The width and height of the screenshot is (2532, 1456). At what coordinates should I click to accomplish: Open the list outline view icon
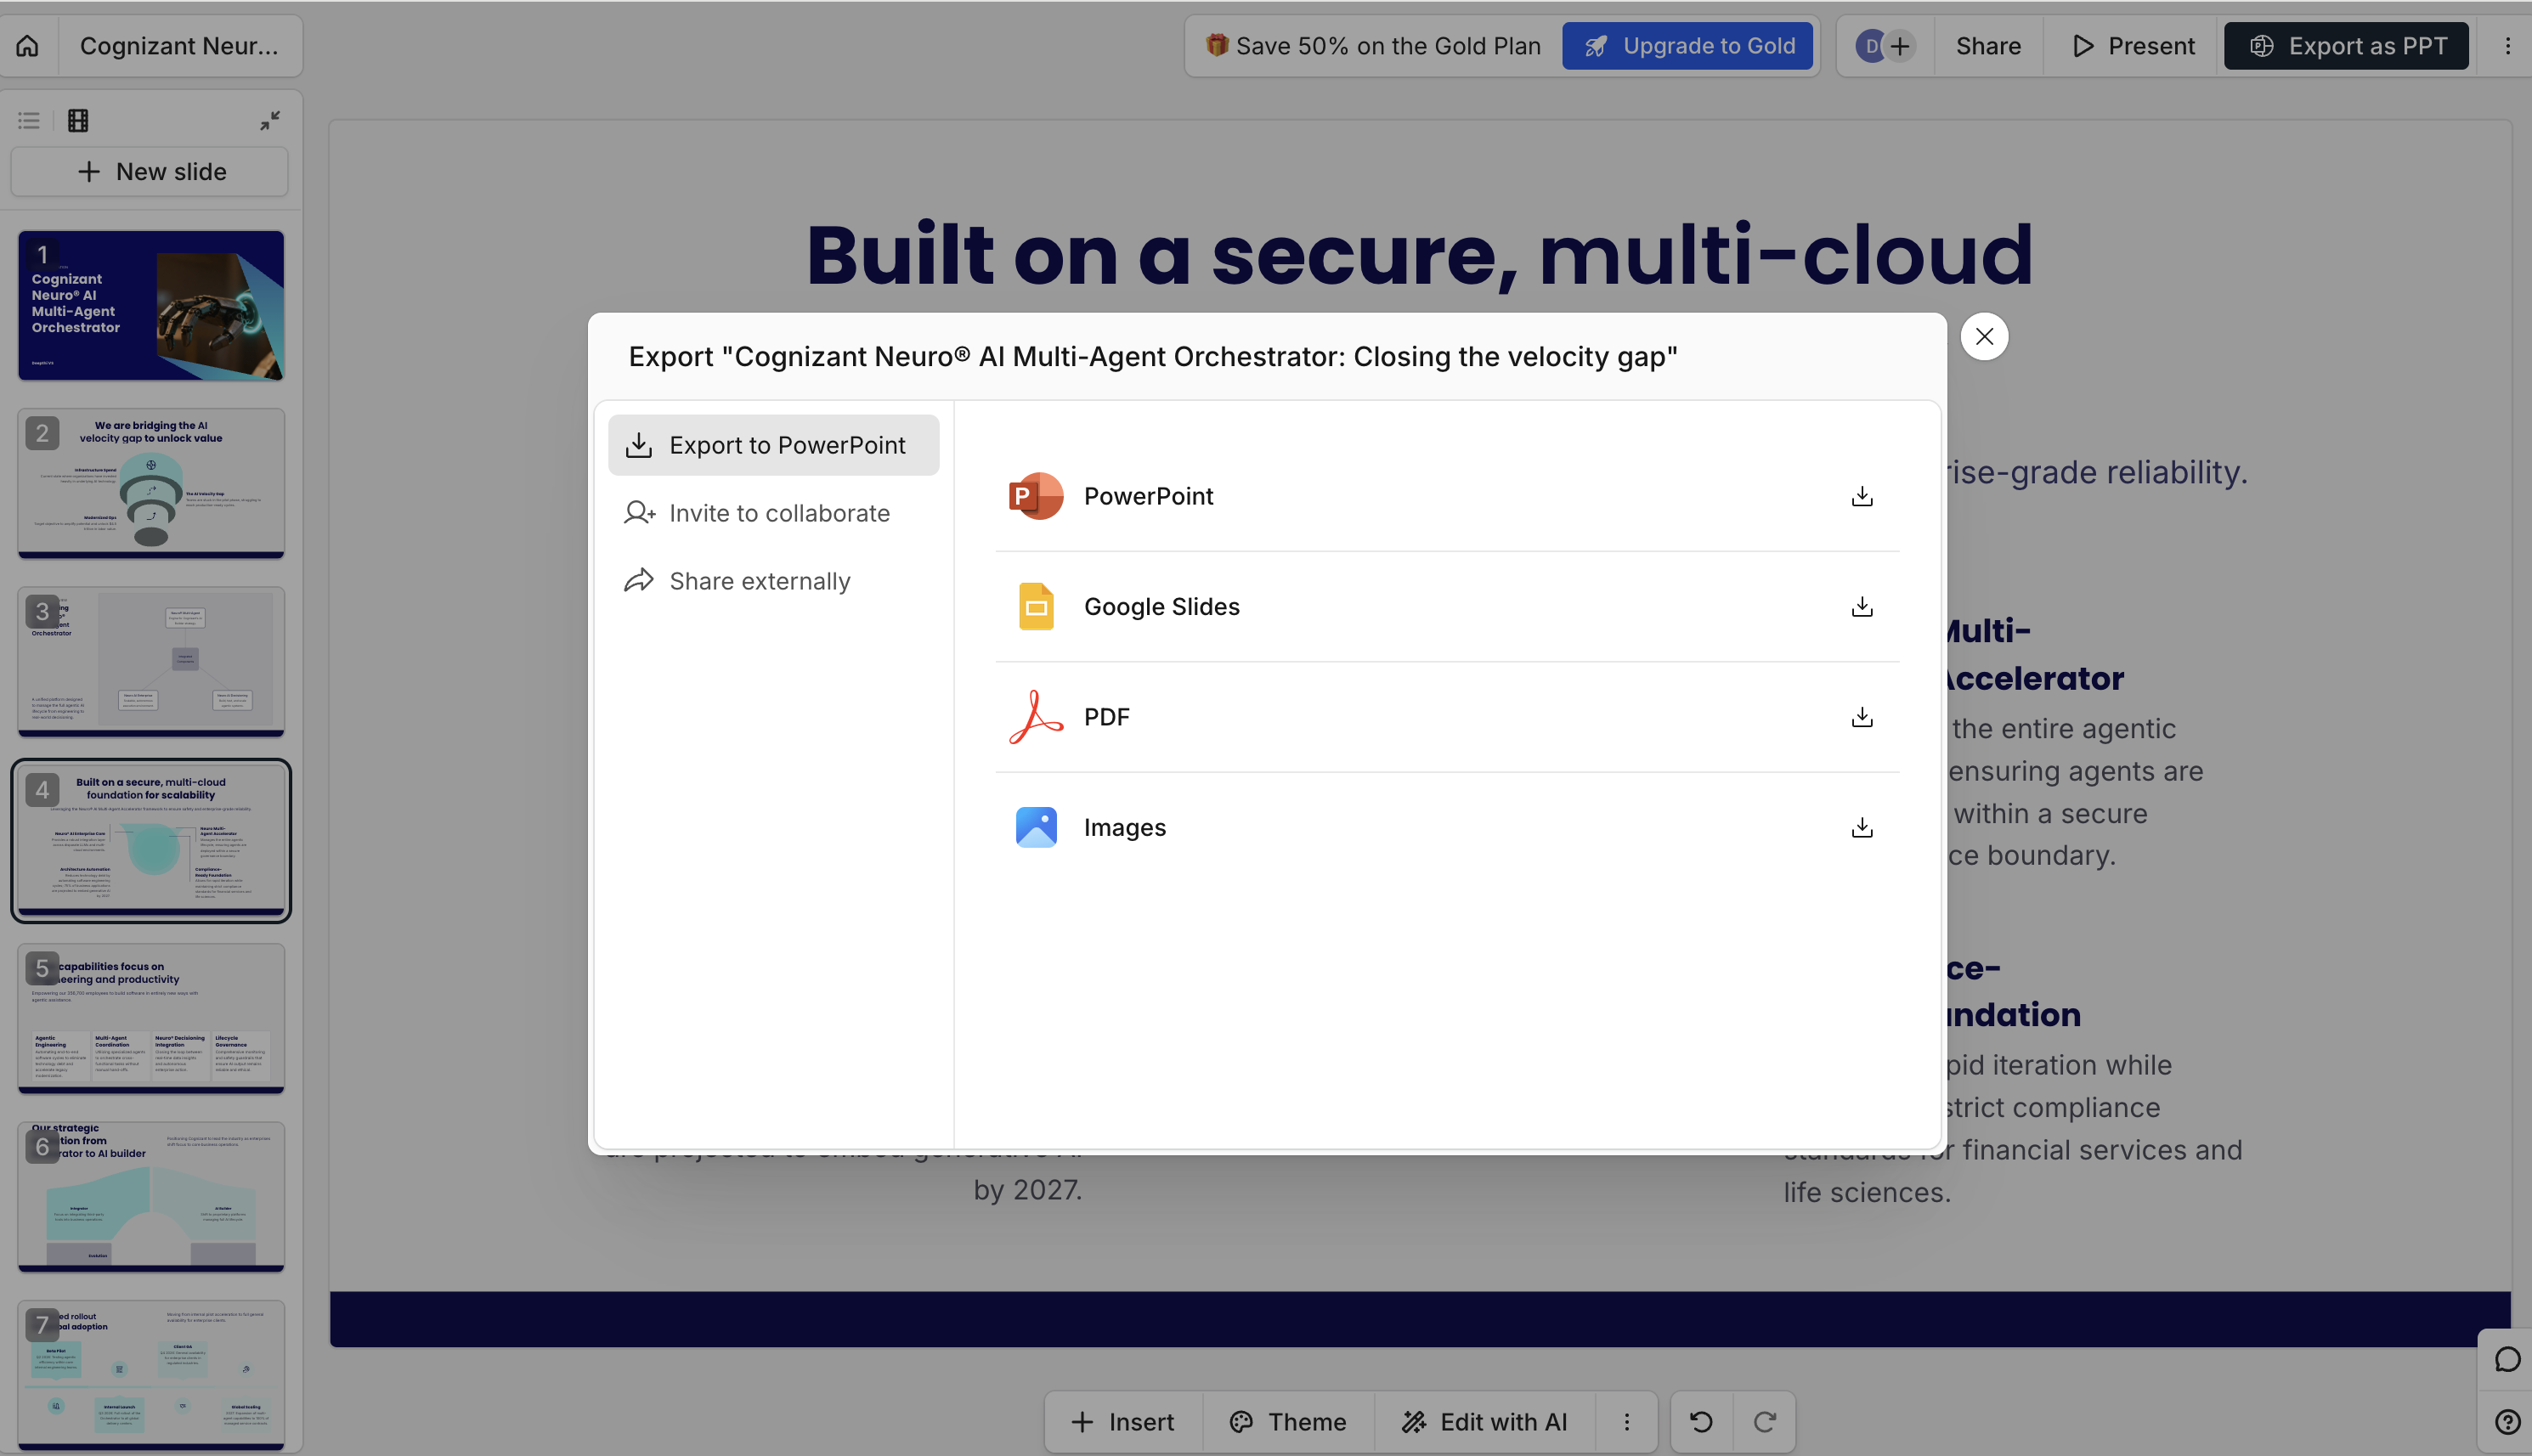click(29, 121)
